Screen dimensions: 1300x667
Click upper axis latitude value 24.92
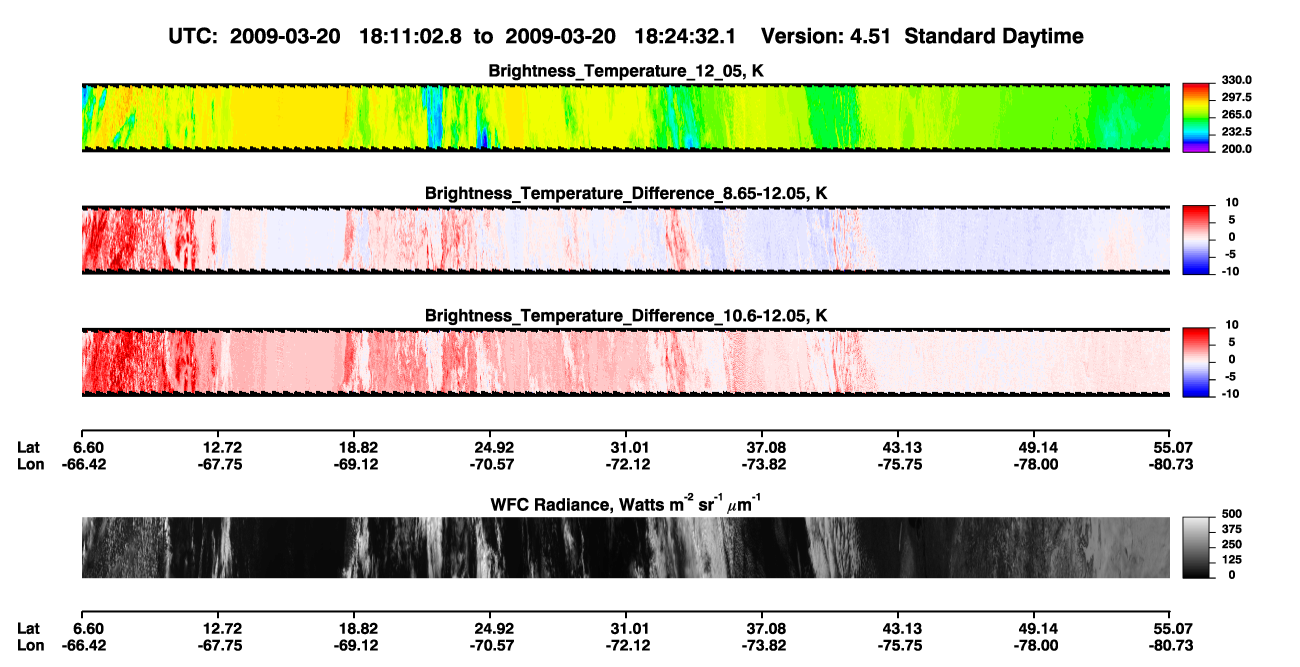(x=490, y=447)
